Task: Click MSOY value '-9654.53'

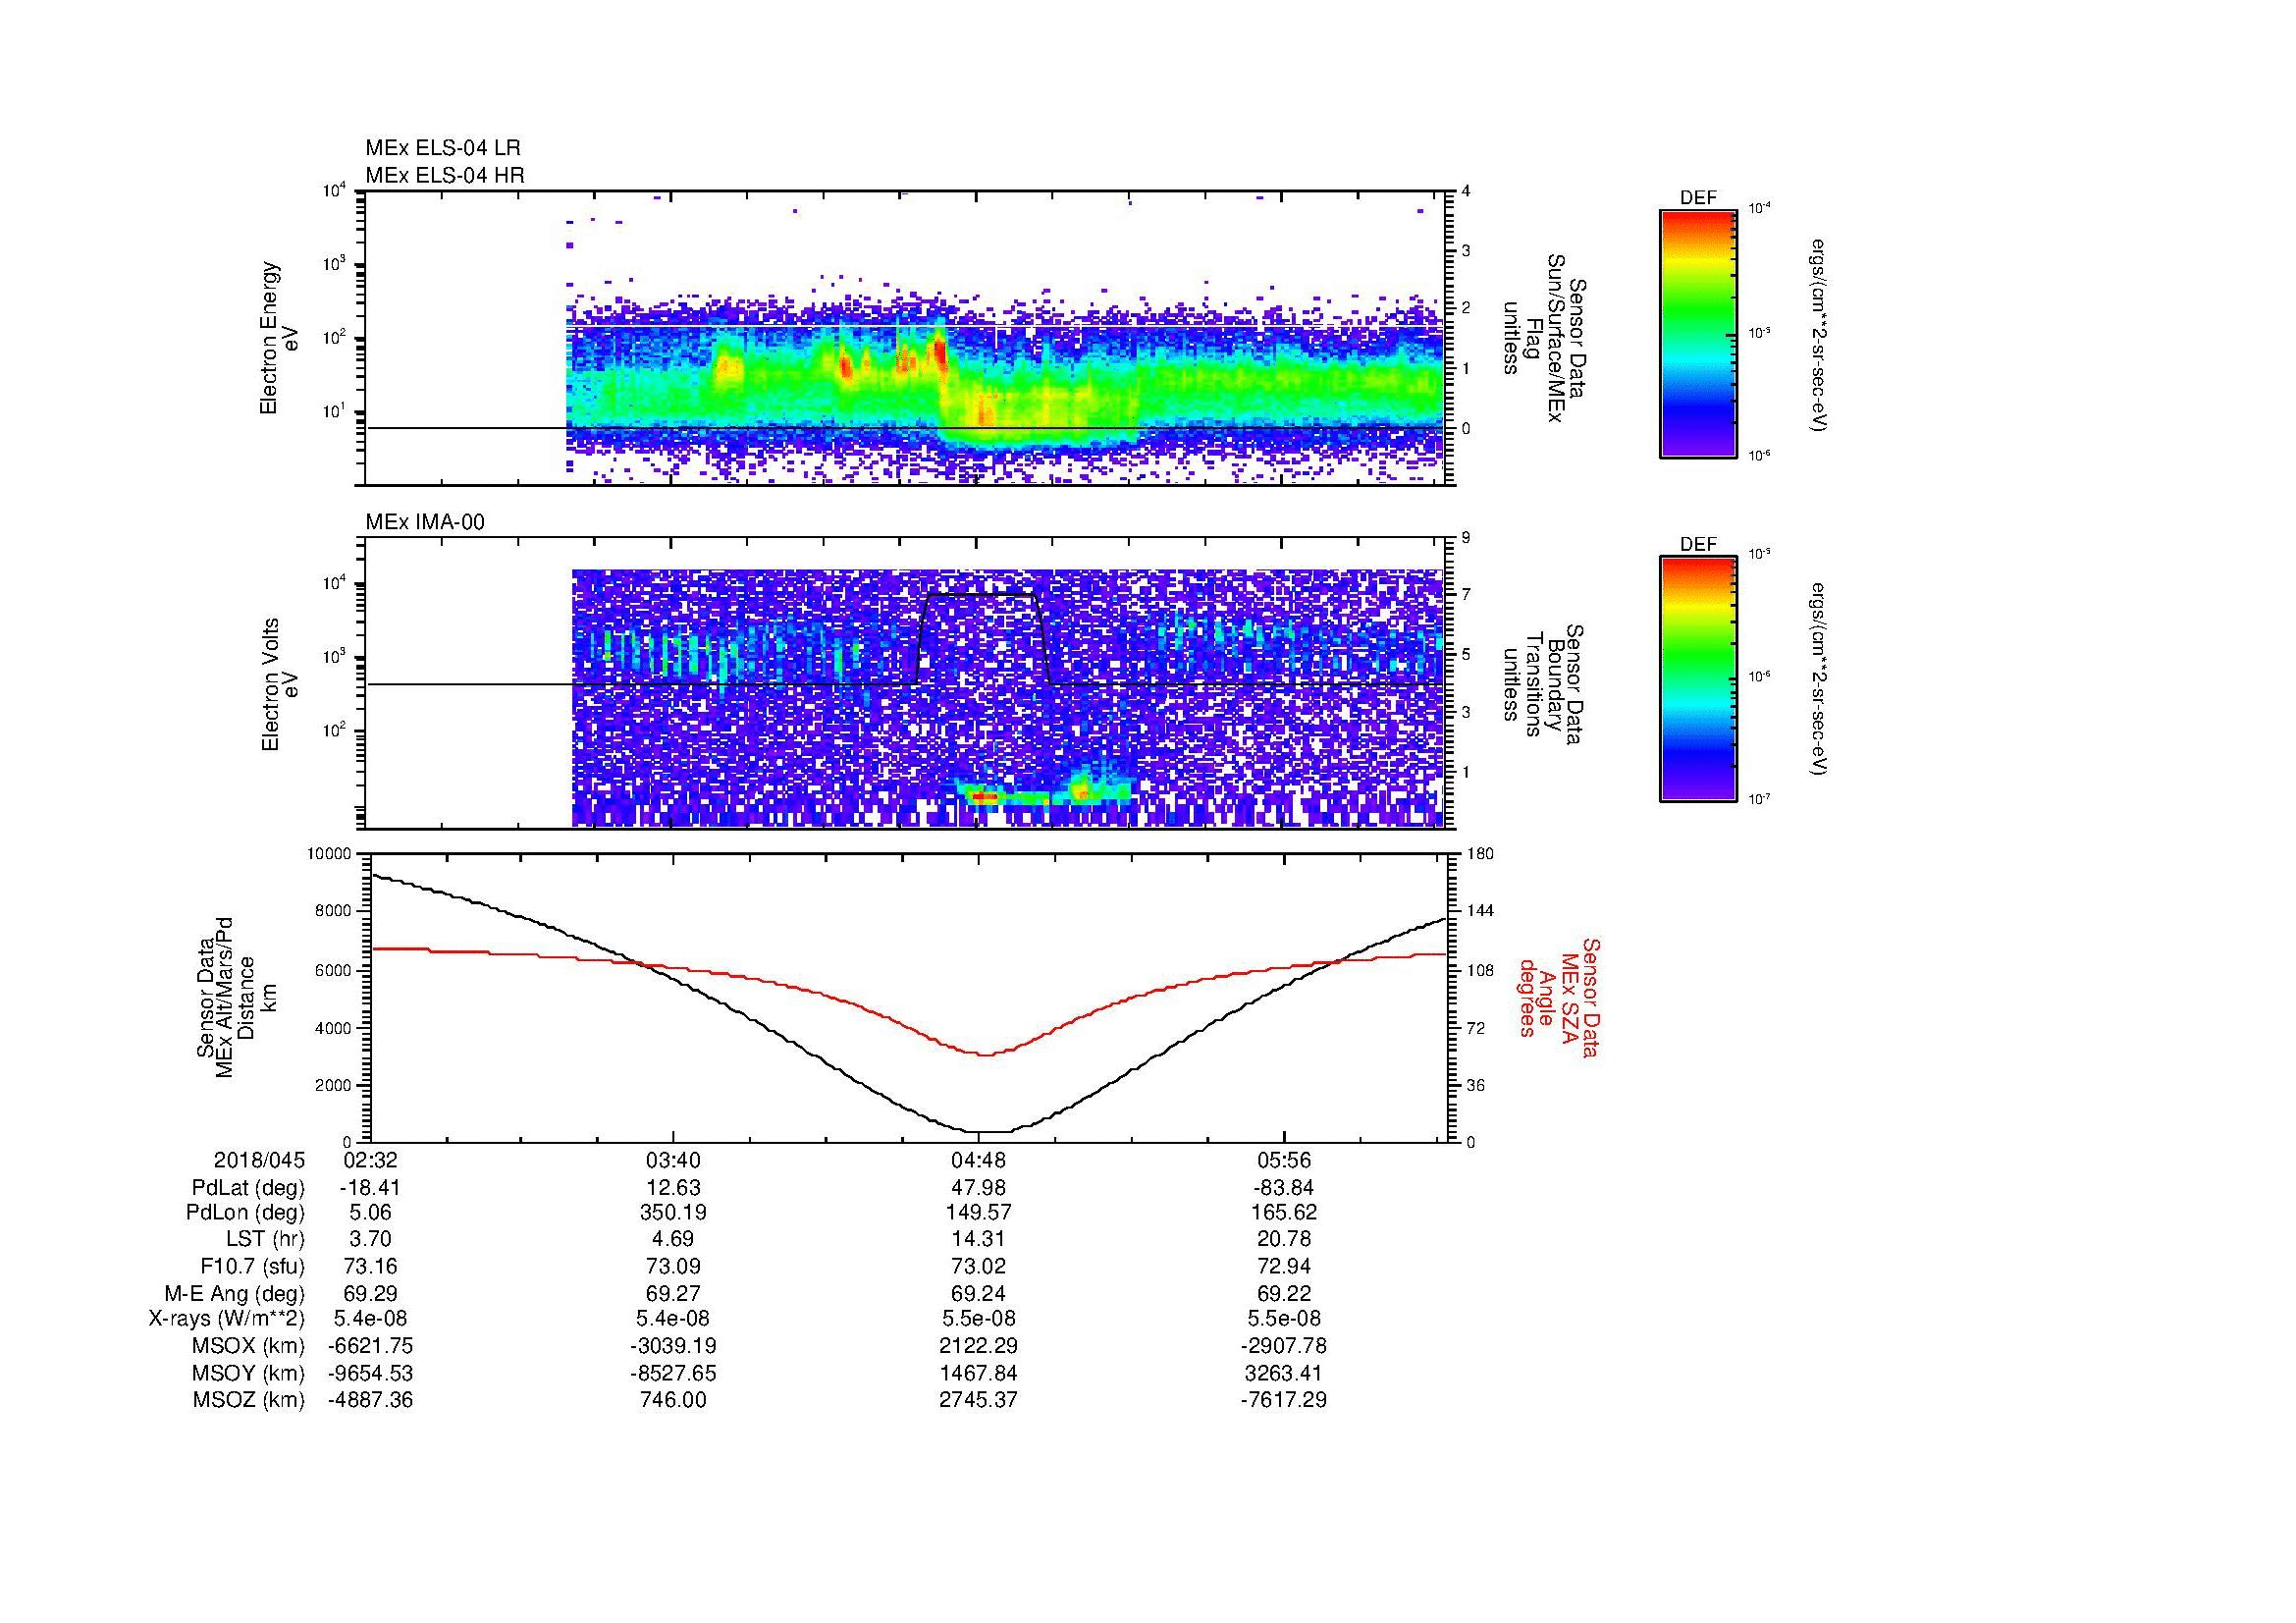Action: (x=370, y=1373)
